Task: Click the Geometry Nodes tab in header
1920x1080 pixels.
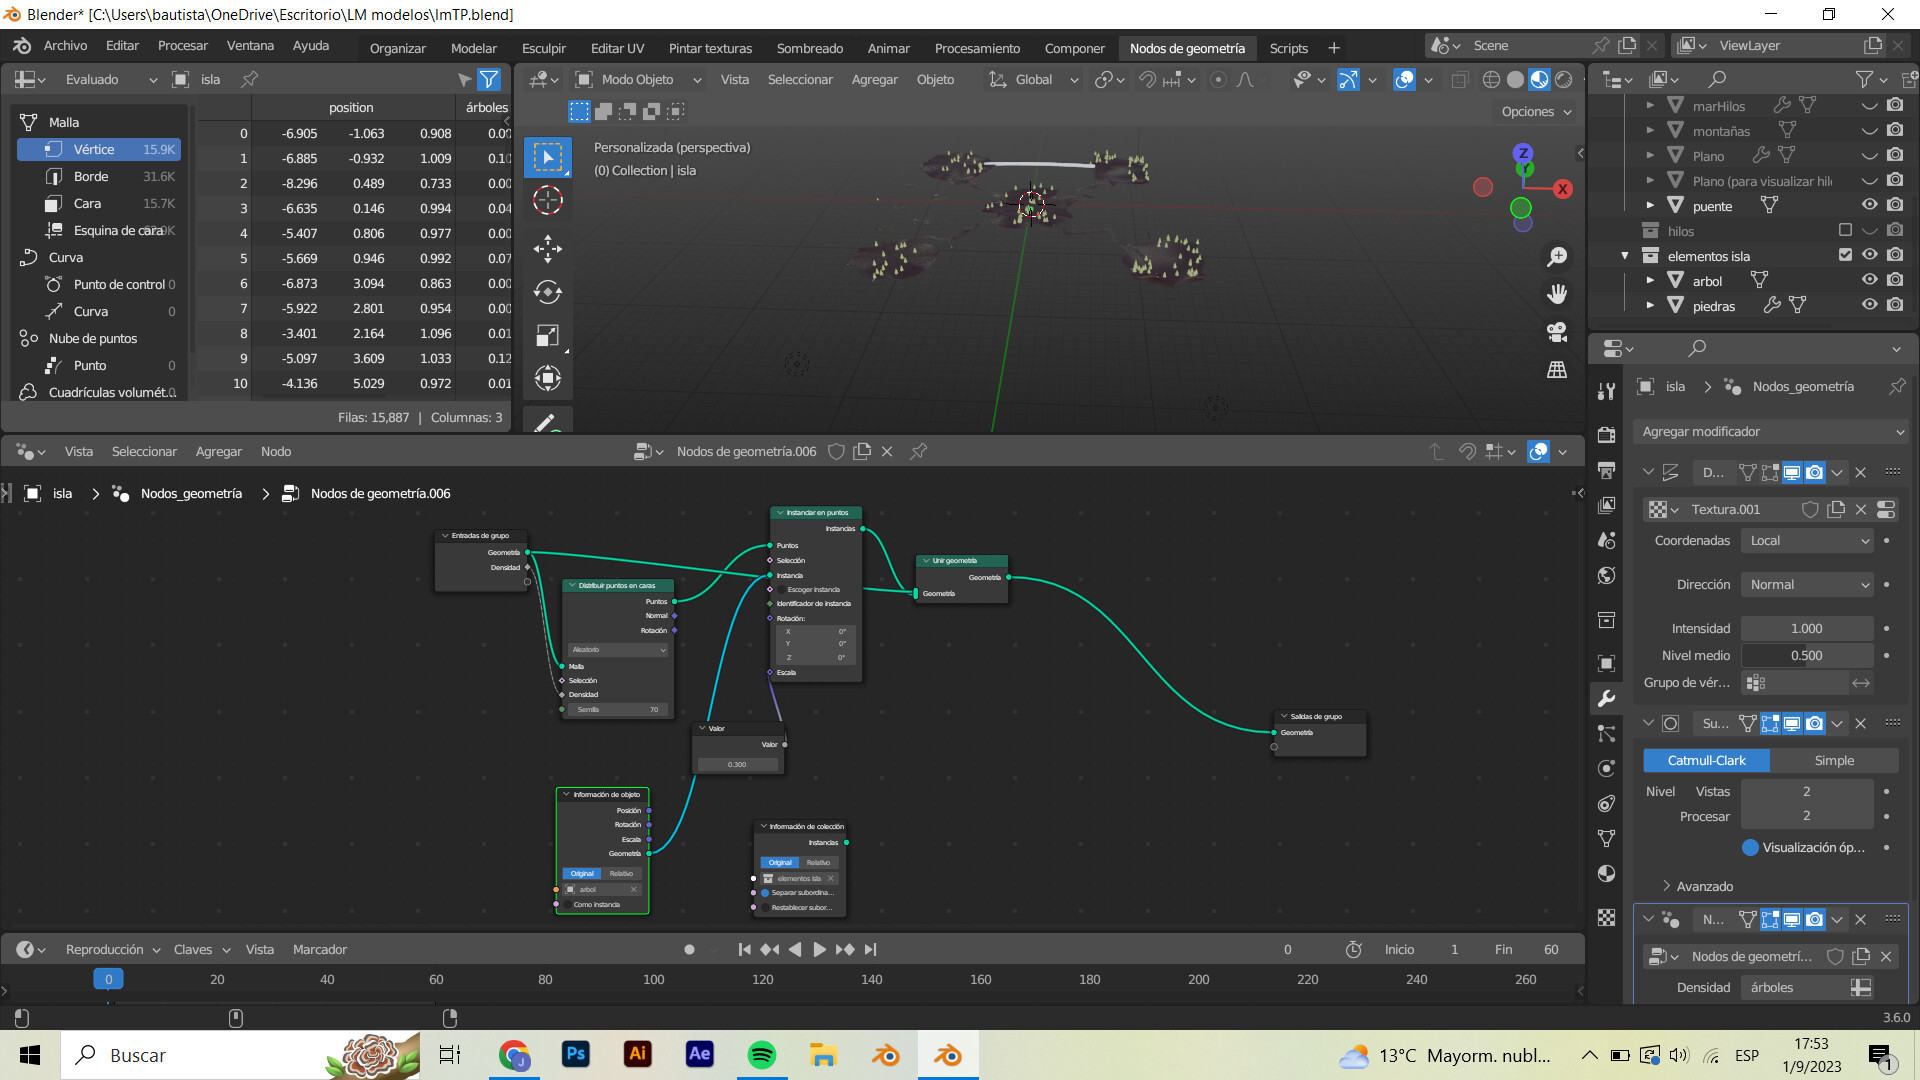Action: [1187, 47]
